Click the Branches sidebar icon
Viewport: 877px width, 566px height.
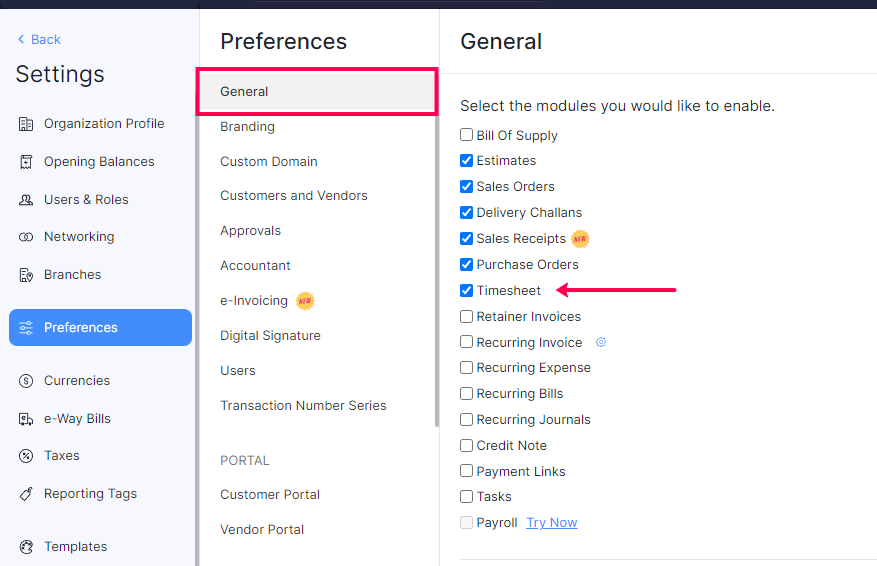pos(26,275)
